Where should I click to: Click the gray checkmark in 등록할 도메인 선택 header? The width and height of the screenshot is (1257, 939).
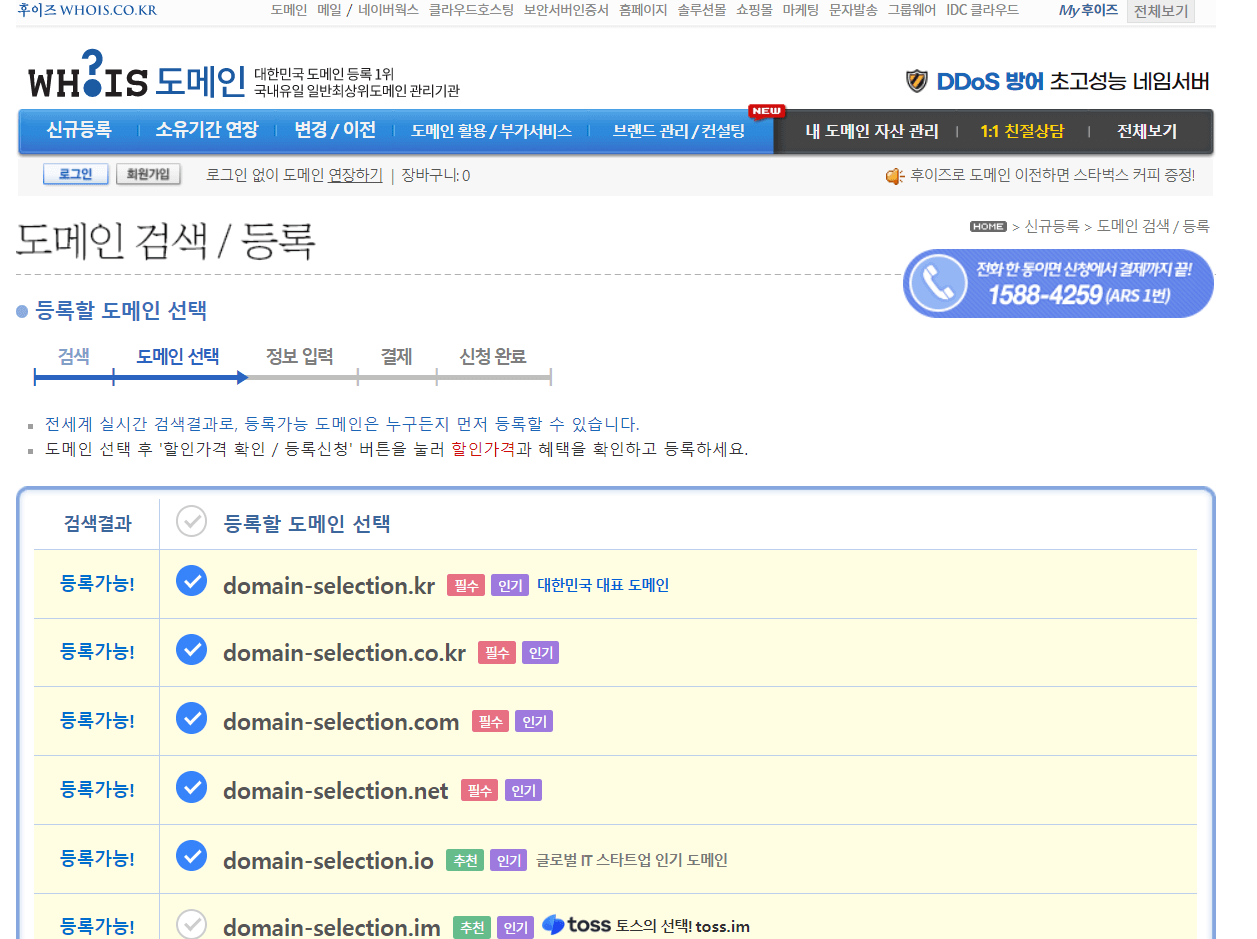coord(191,521)
